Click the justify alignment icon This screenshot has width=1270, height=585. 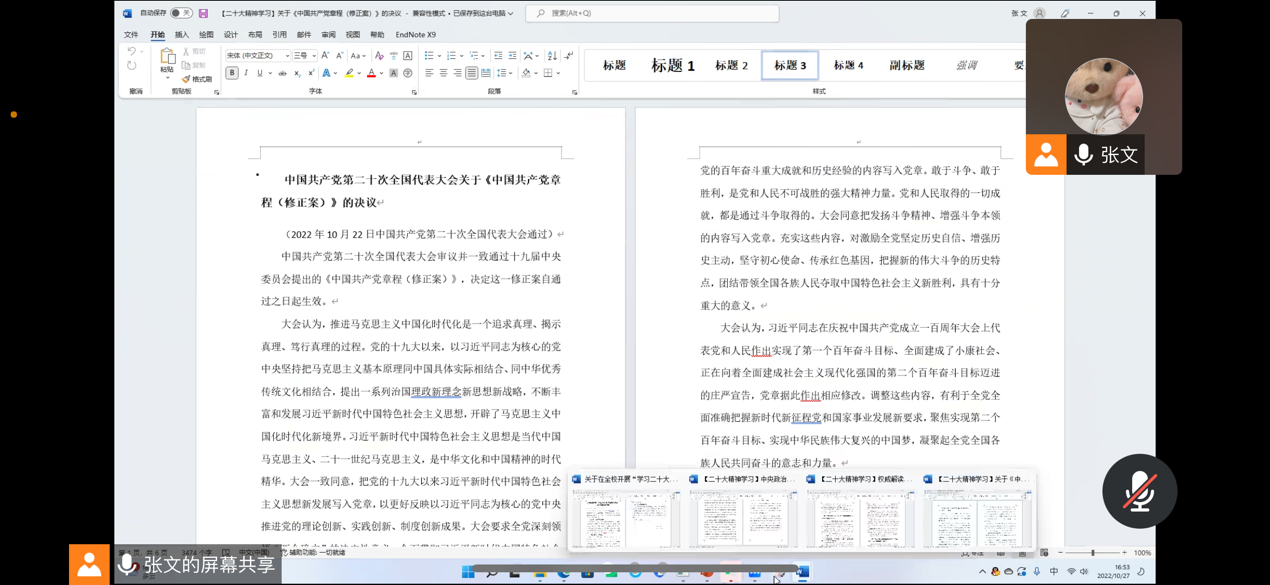click(x=471, y=73)
